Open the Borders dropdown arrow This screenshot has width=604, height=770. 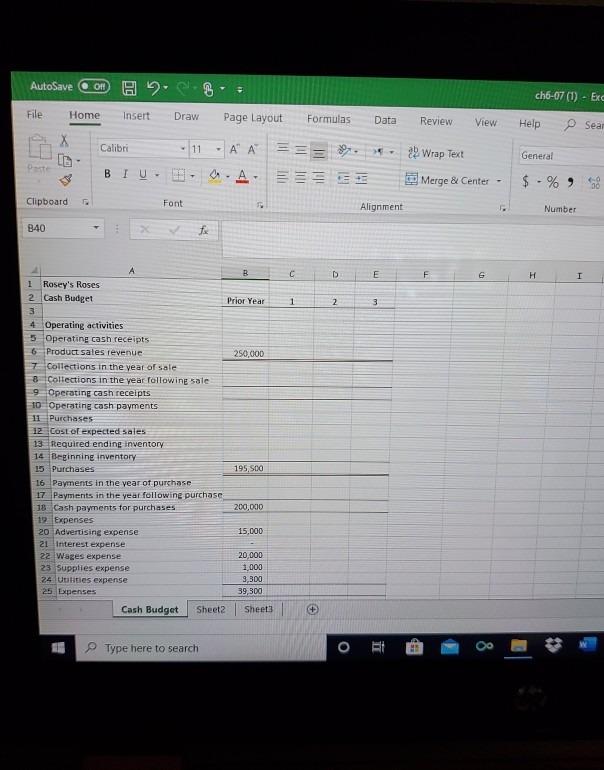click(x=192, y=176)
